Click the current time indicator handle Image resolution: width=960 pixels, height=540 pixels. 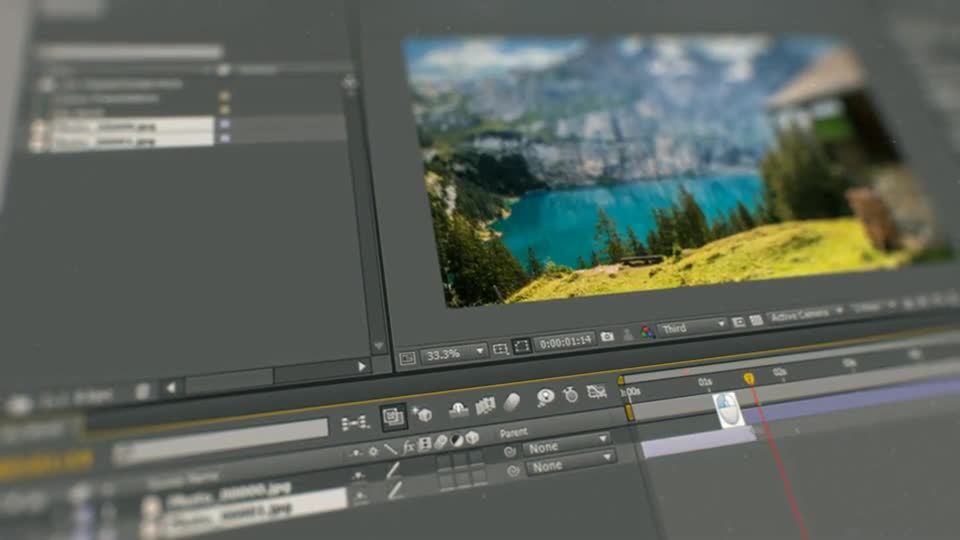tap(749, 379)
